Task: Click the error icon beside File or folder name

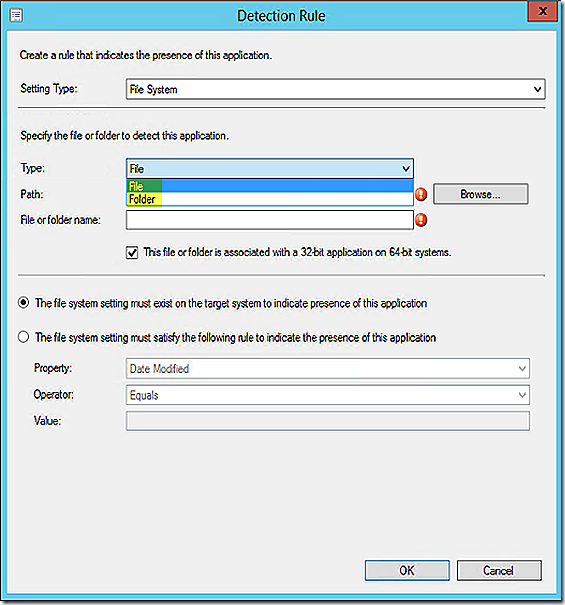Action: pos(421,220)
